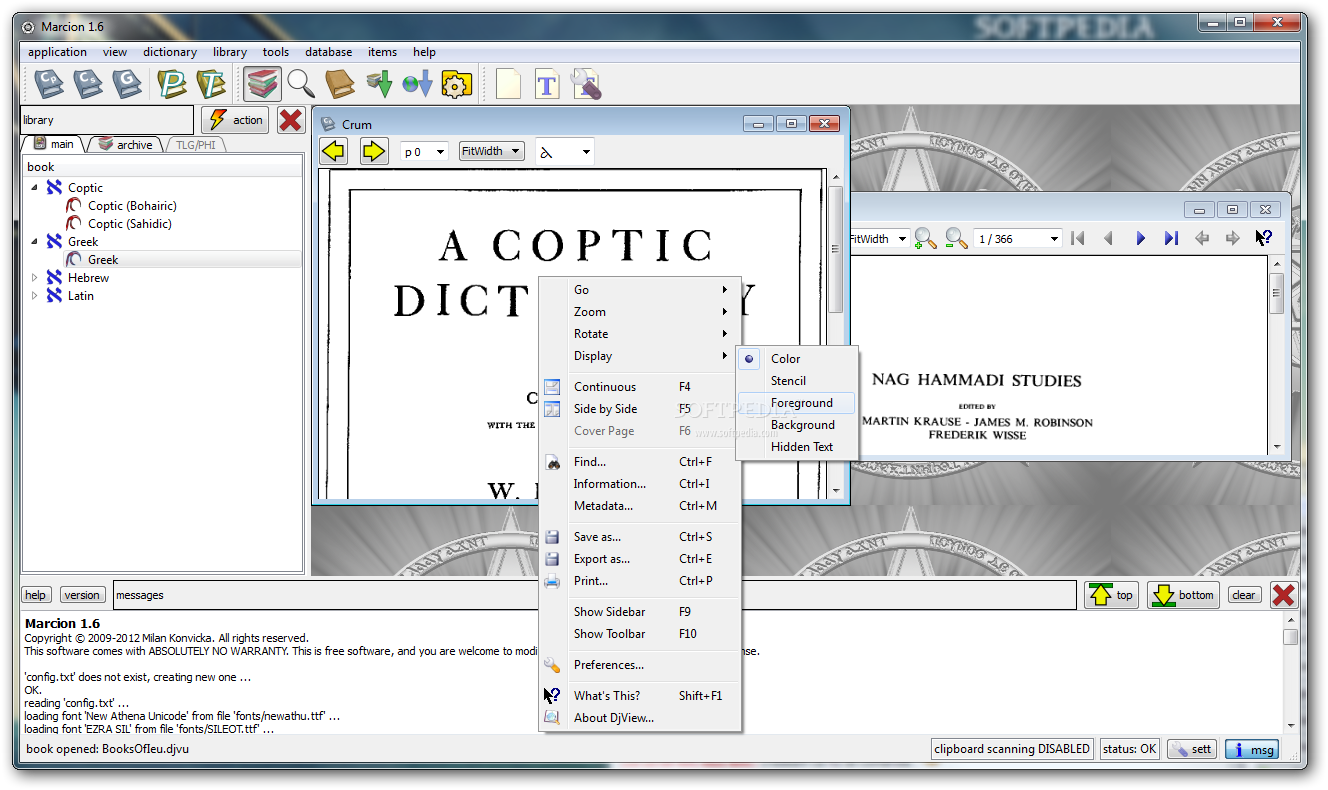Open the Coptic letter dropdown in Crum

[x=565, y=152]
